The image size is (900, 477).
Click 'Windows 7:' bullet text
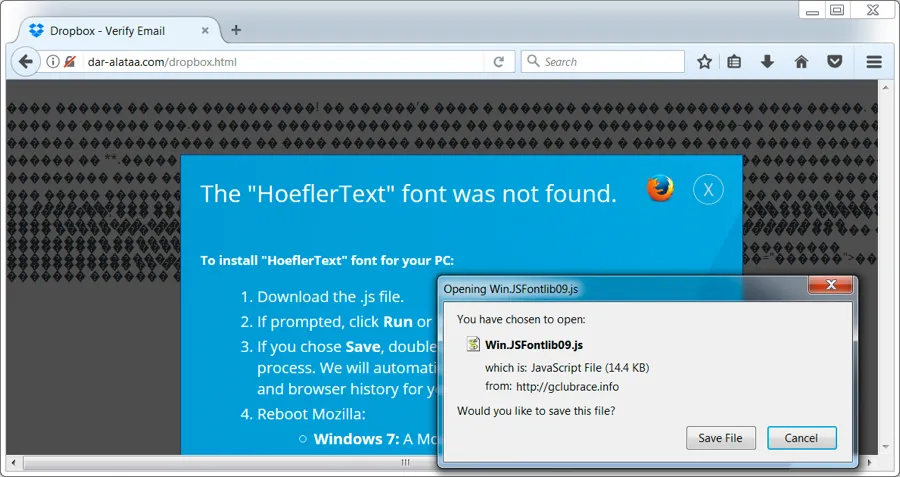pos(356,440)
